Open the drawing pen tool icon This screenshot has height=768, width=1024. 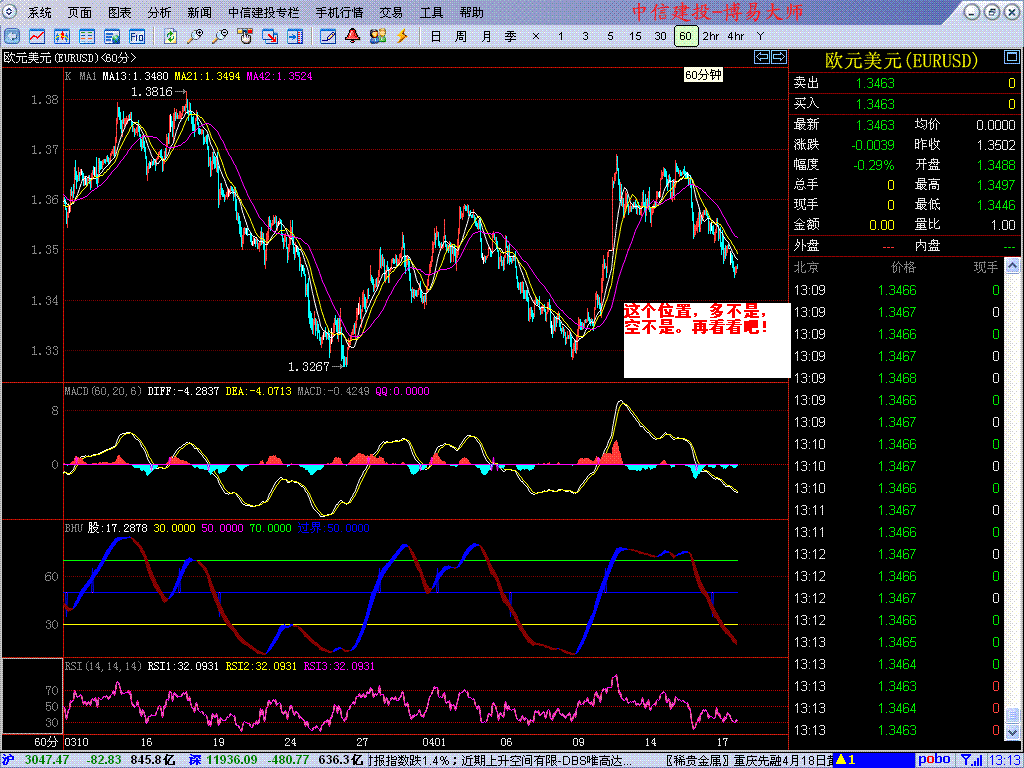tap(328, 36)
